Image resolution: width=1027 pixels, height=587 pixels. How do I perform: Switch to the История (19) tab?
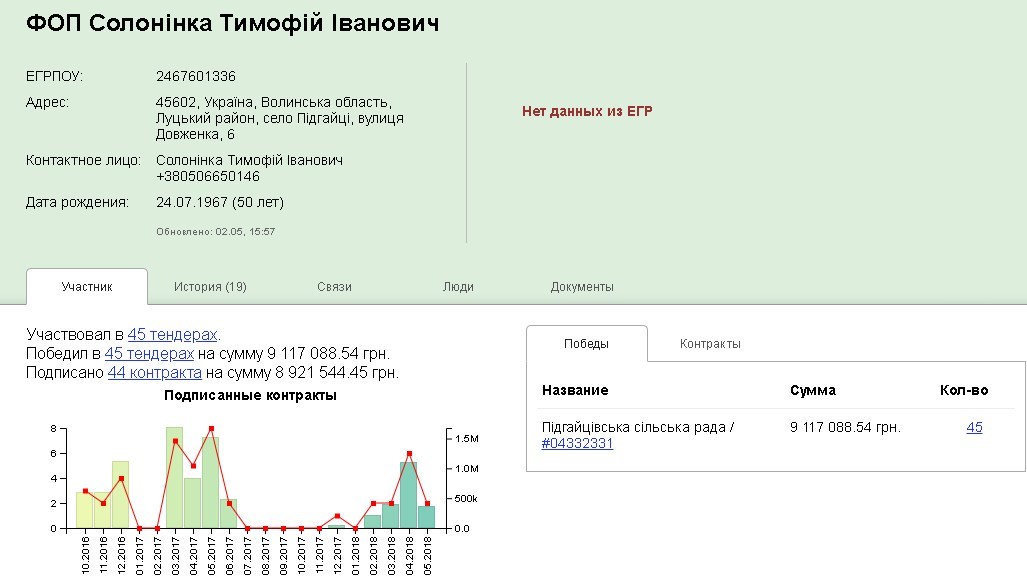[x=210, y=287]
